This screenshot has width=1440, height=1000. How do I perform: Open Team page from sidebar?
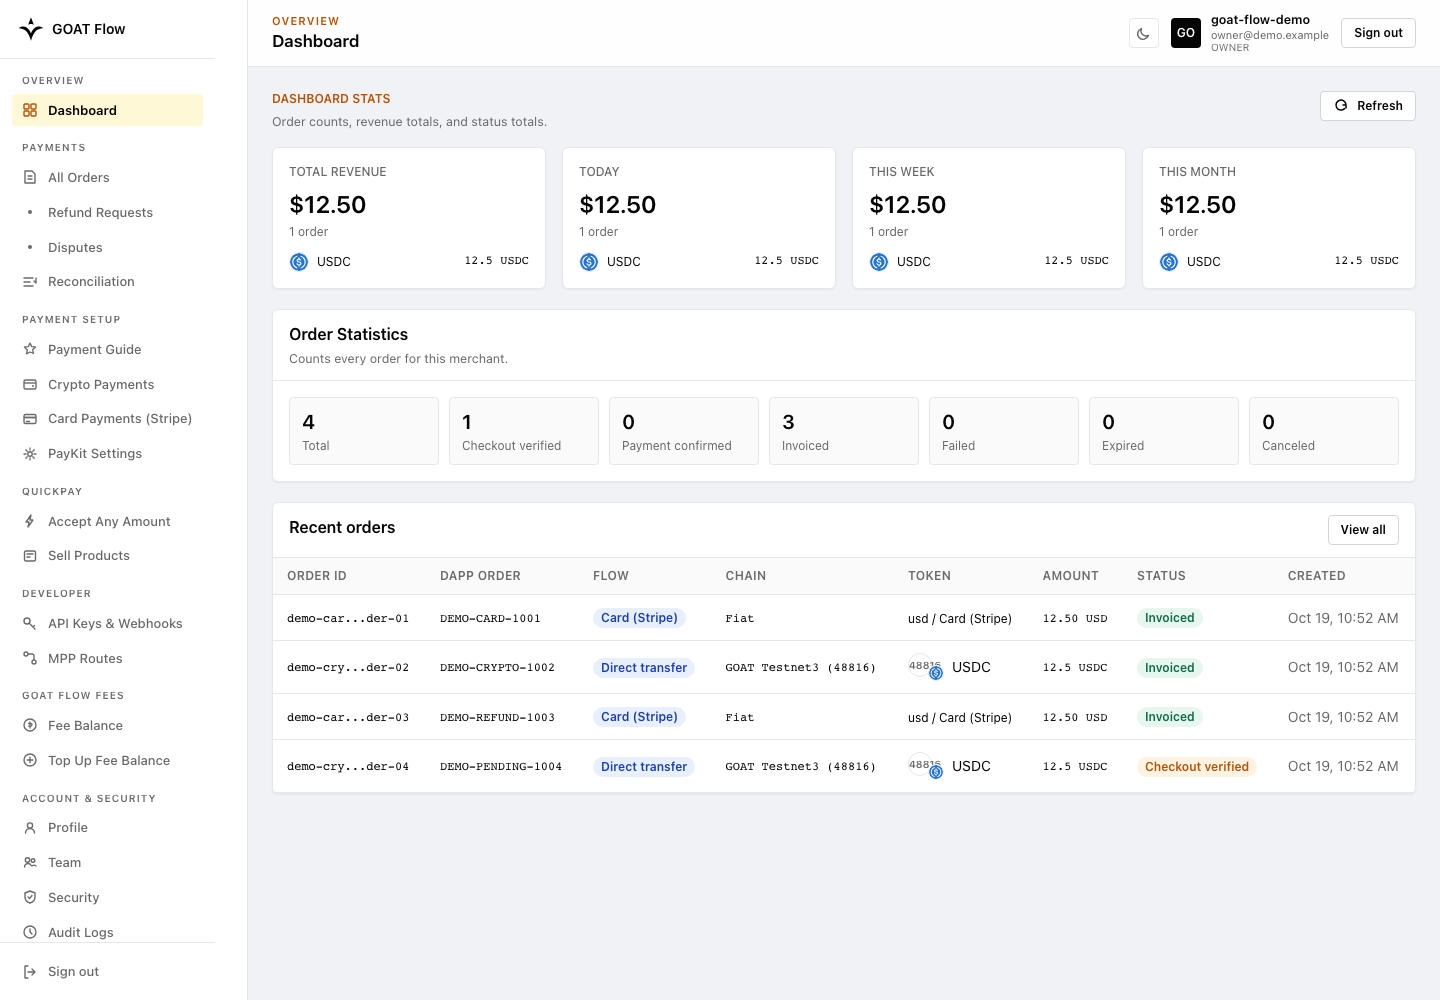coord(64,862)
